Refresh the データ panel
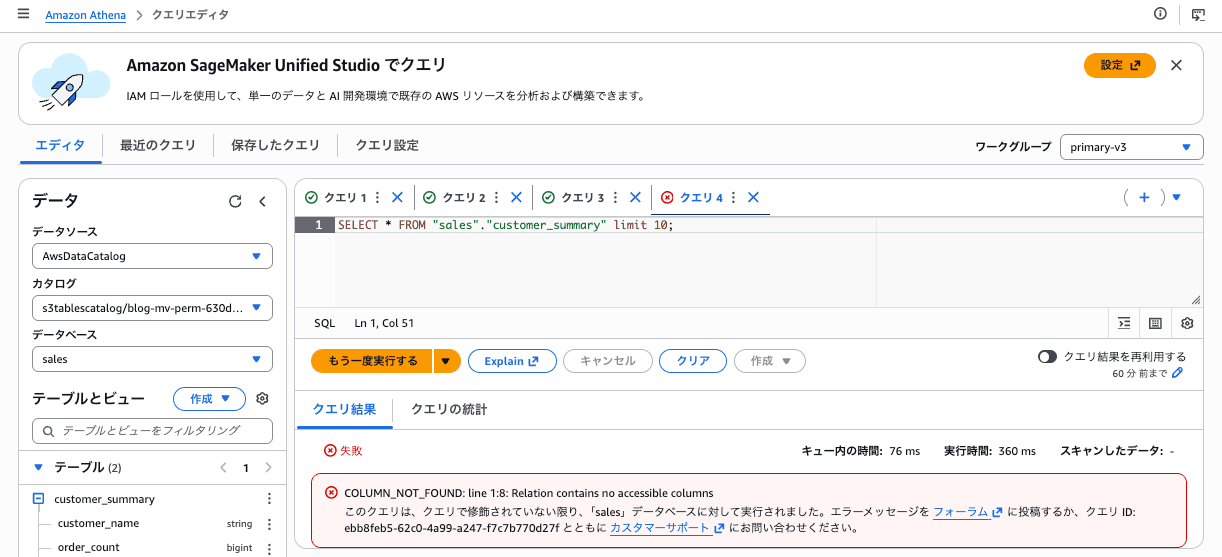 (235, 201)
